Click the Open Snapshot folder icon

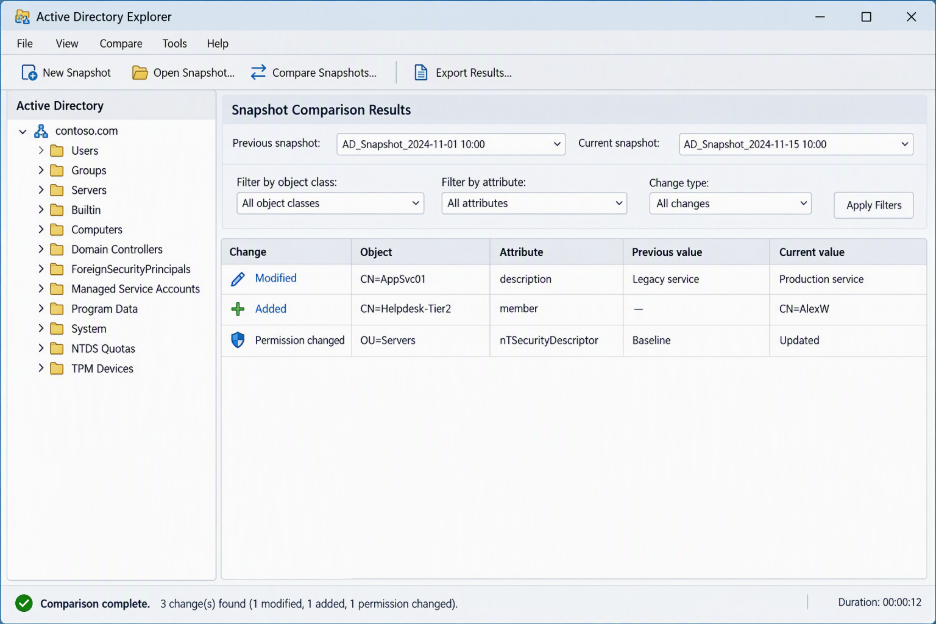click(140, 73)
